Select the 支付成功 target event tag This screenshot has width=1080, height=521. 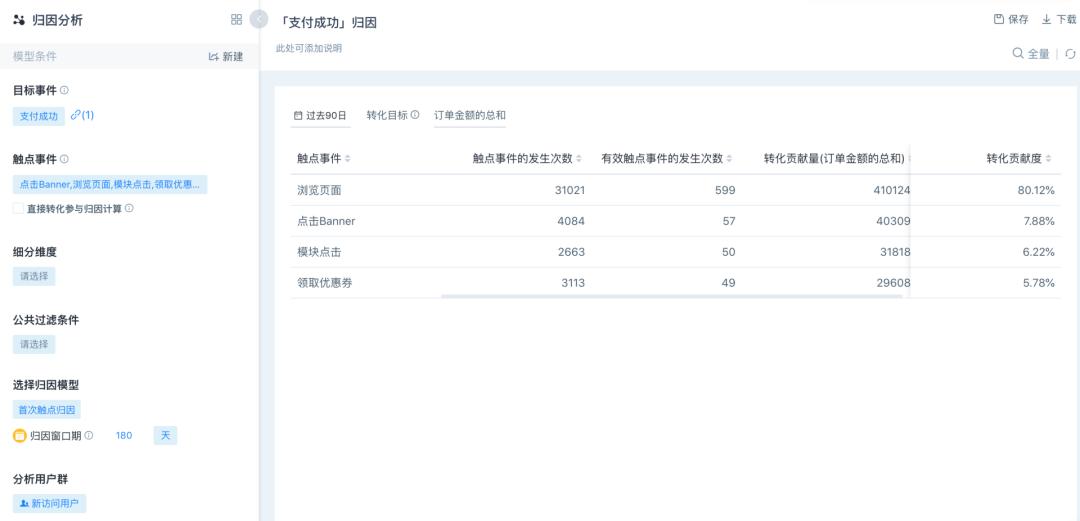pos(39,116)
